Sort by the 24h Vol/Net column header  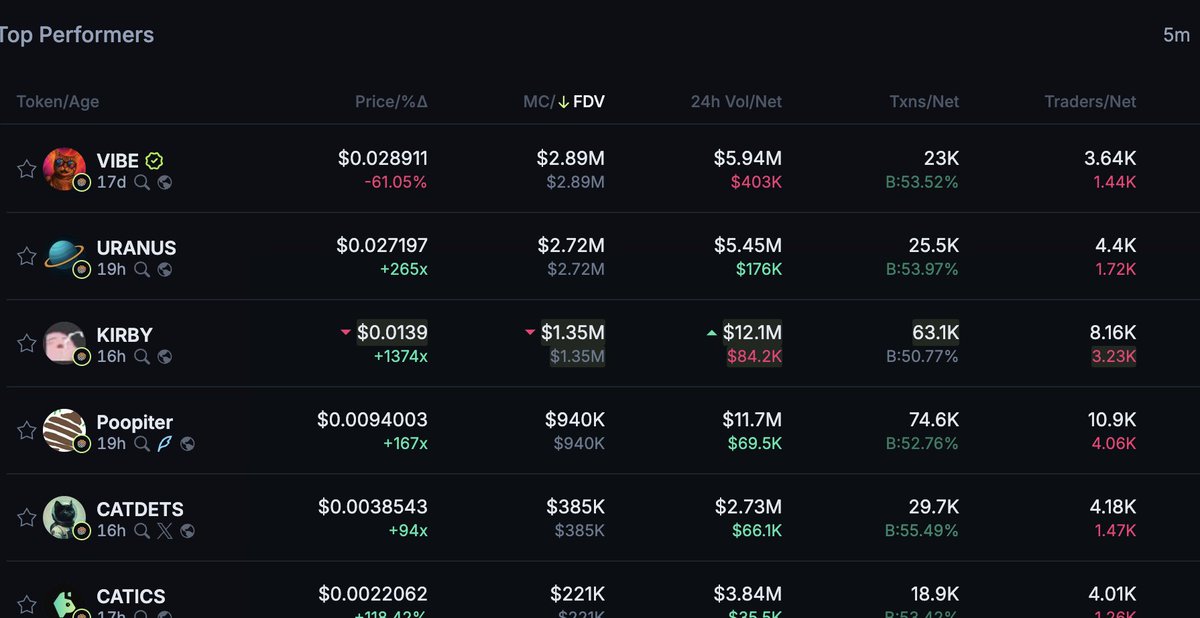[x=736, y=101]
